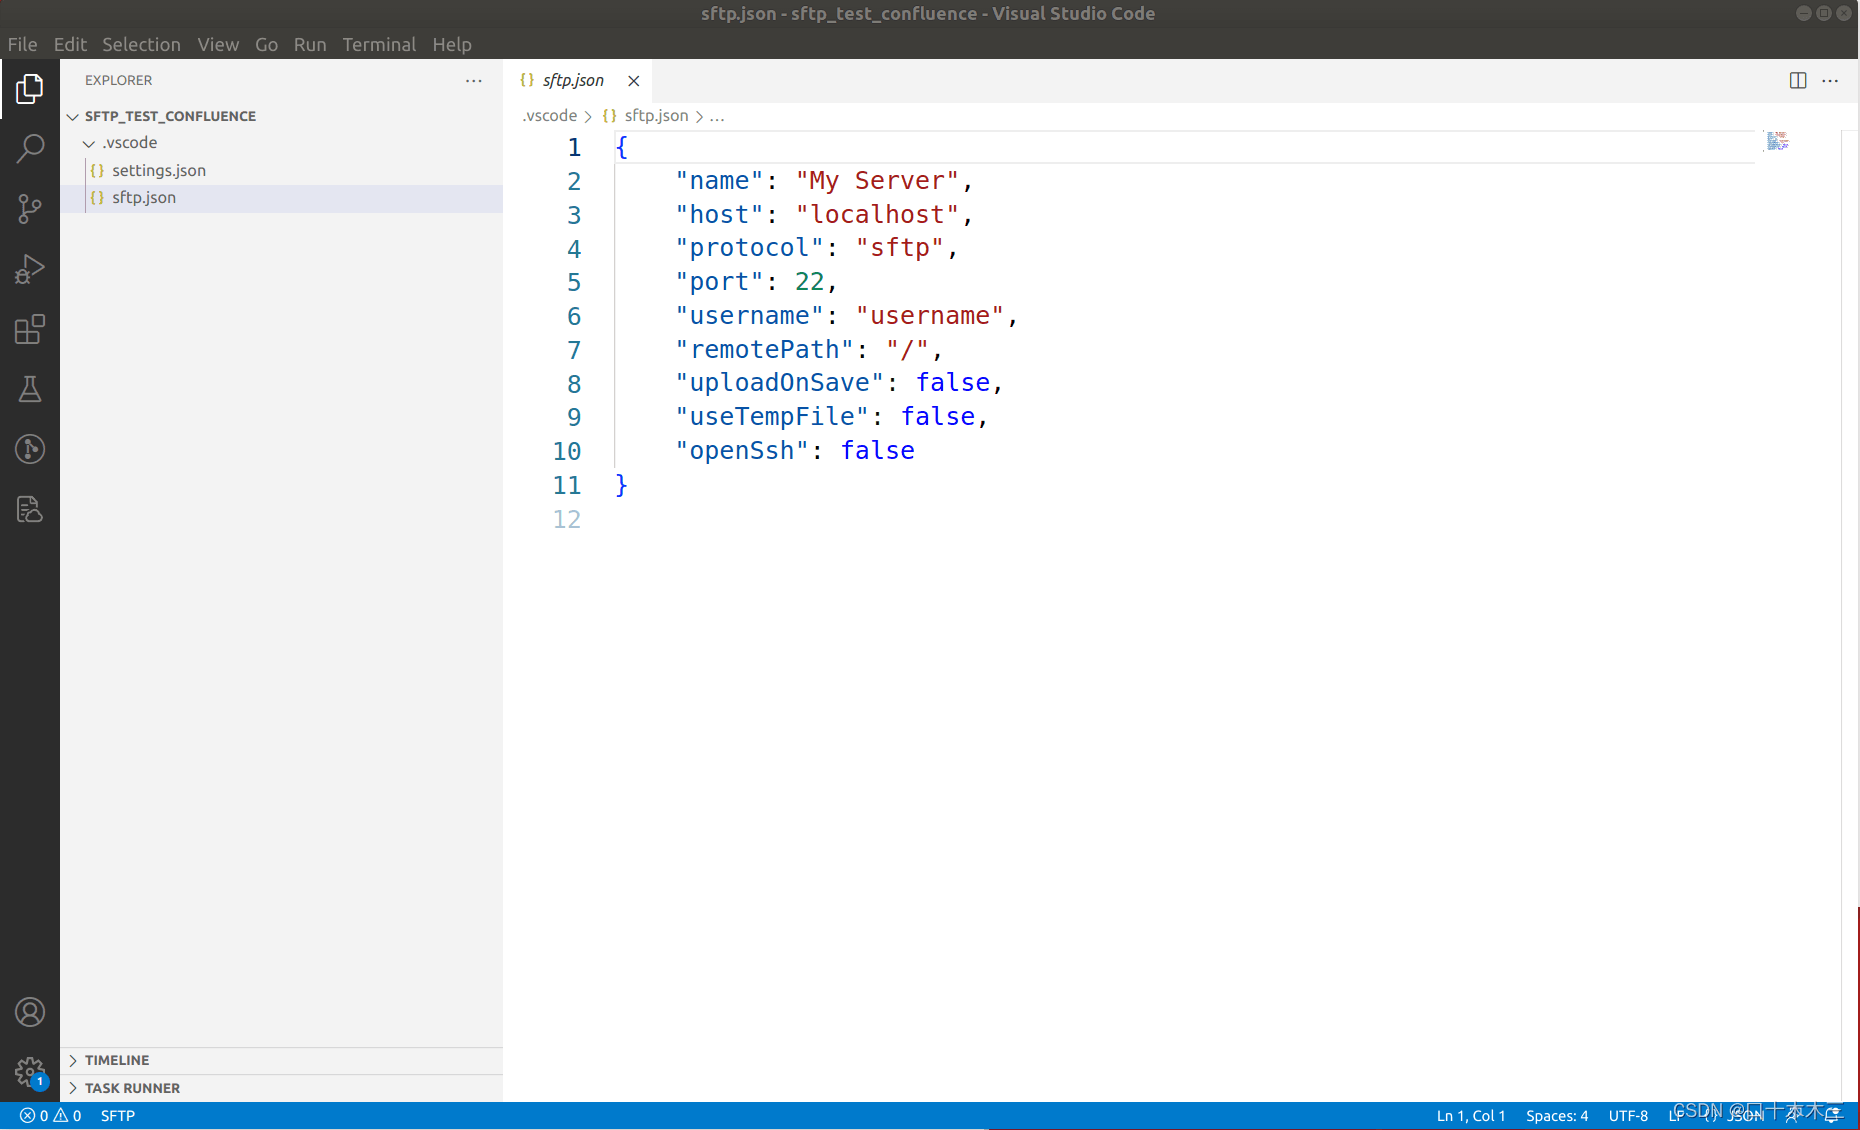The image size is (1860, 1130).
Task: Open the Terminal menu
Action: (x=379, y=44)
